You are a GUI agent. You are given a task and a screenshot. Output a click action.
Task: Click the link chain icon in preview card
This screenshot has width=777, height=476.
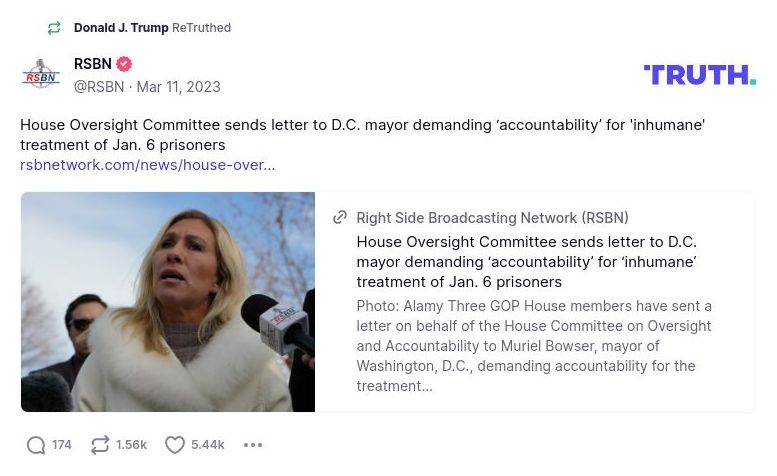tap(340, 218)
